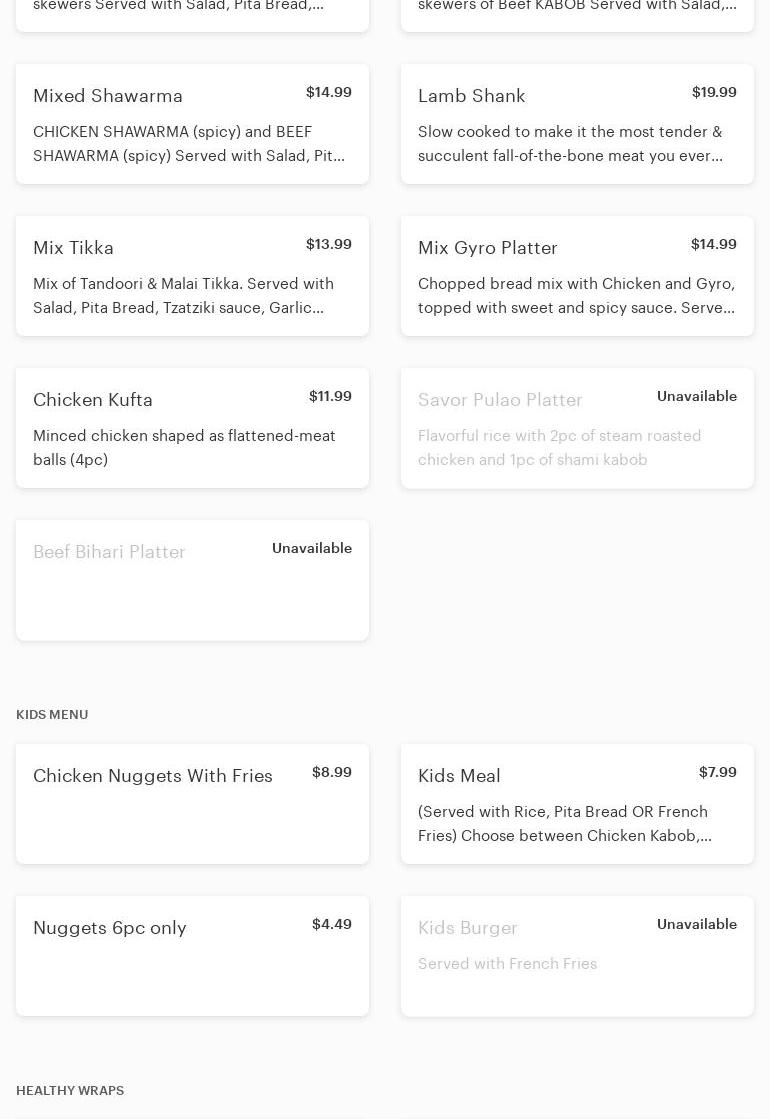Open the Mix Gyro Platter item
770x1119 pixels.
[577, 276]
